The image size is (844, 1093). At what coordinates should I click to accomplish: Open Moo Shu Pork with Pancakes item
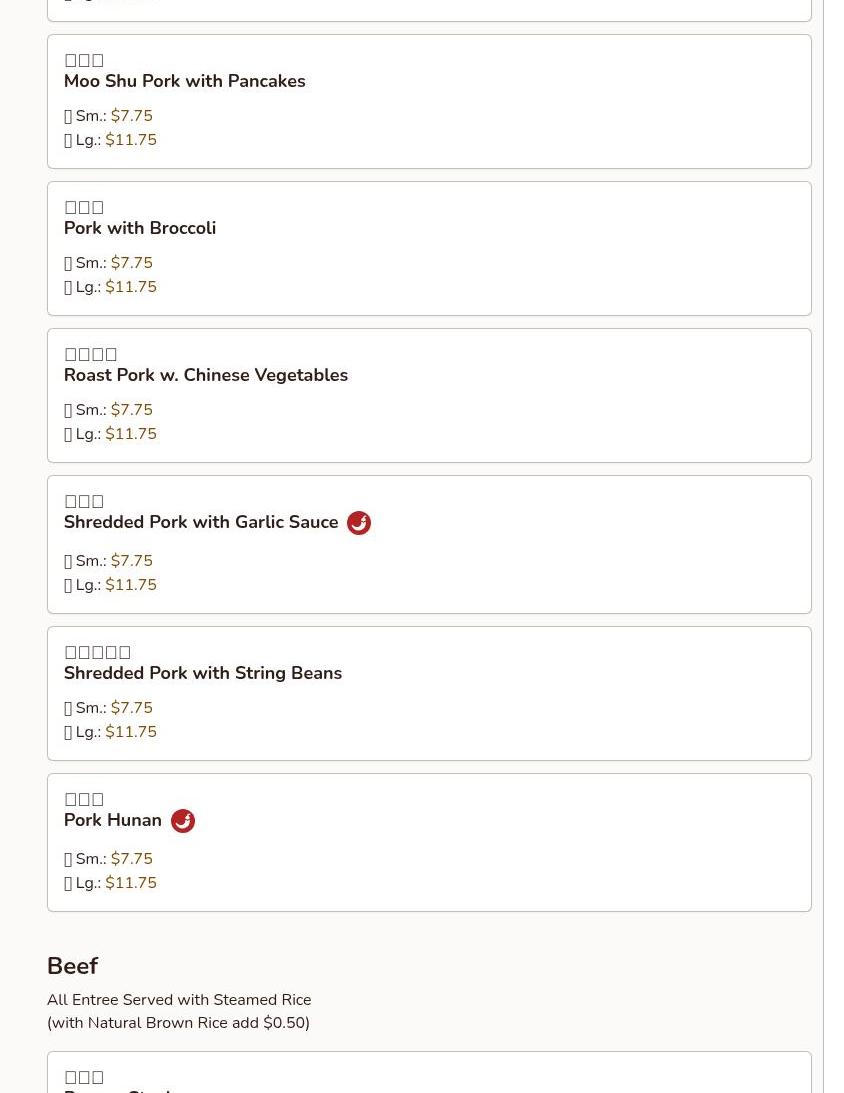(x=185, y=81)
